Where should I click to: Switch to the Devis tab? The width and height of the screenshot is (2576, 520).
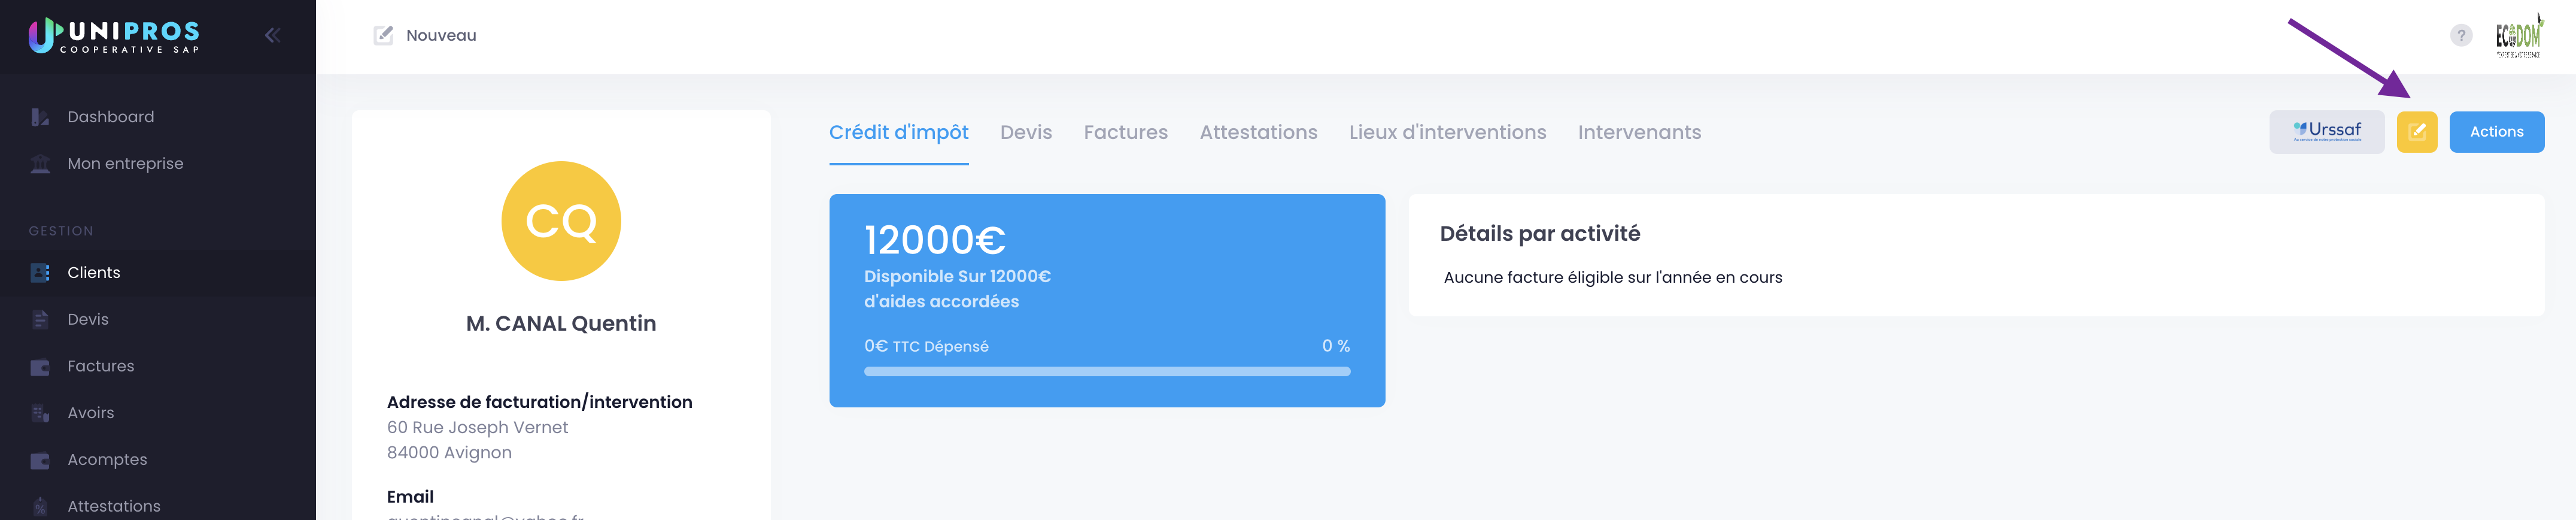click(1025, 132)
